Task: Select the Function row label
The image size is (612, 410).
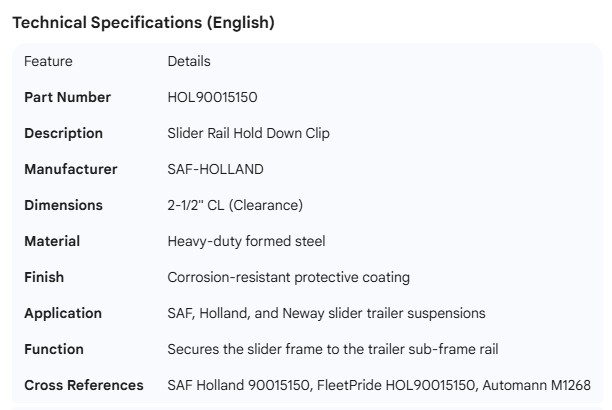Action: point(54,349)
